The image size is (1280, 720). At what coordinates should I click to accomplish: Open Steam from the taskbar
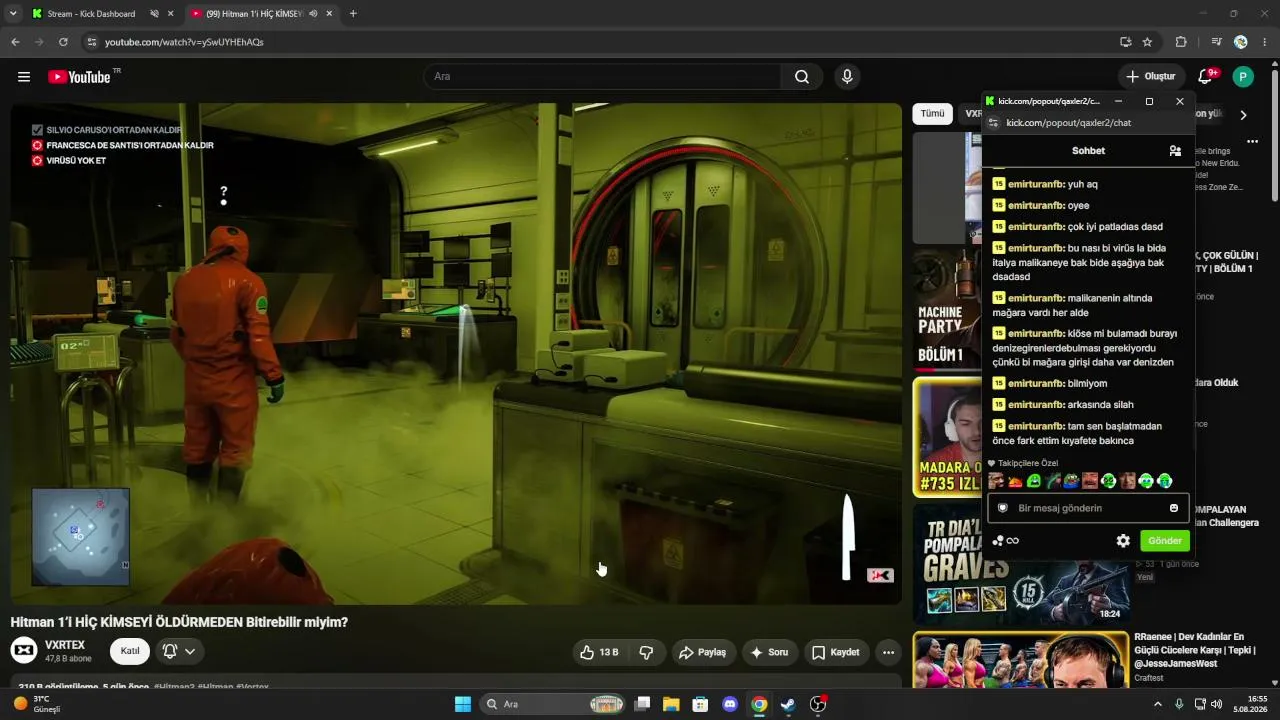pyautogui.click(x=788, y=704)
